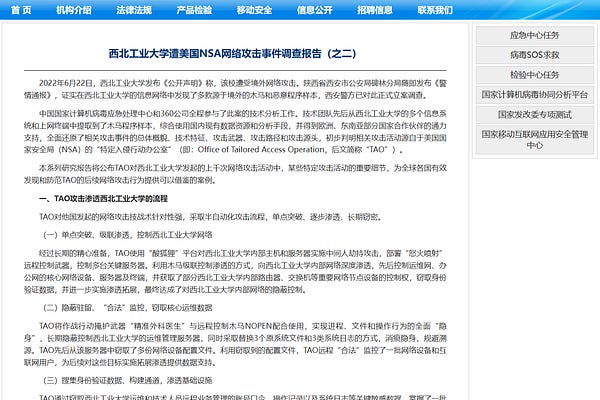The width and height of the screenshot is (600, 400).
Task: Open 国家发改委专项测试 sidebar button
Action: point(535,115)
